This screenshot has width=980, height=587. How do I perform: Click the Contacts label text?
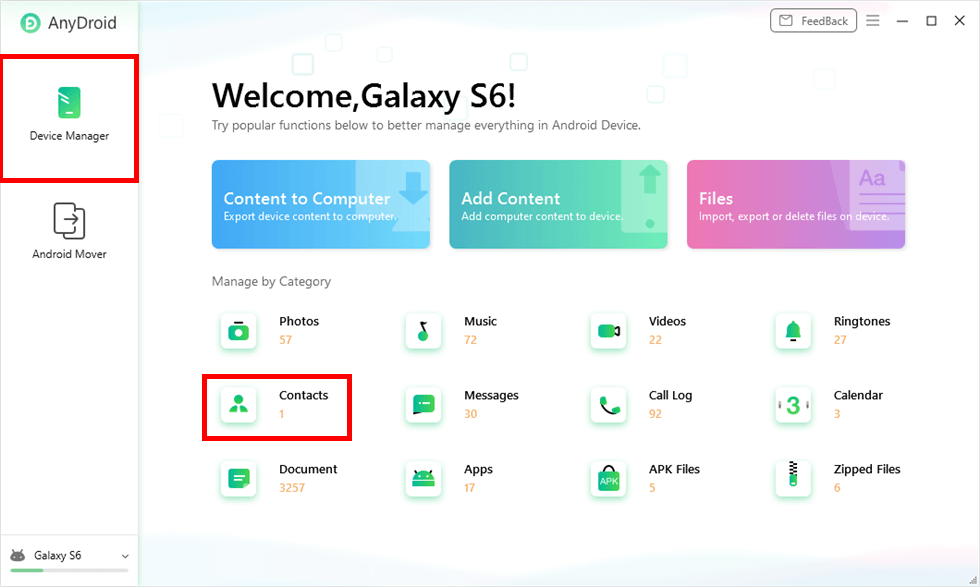coord(303,395)
